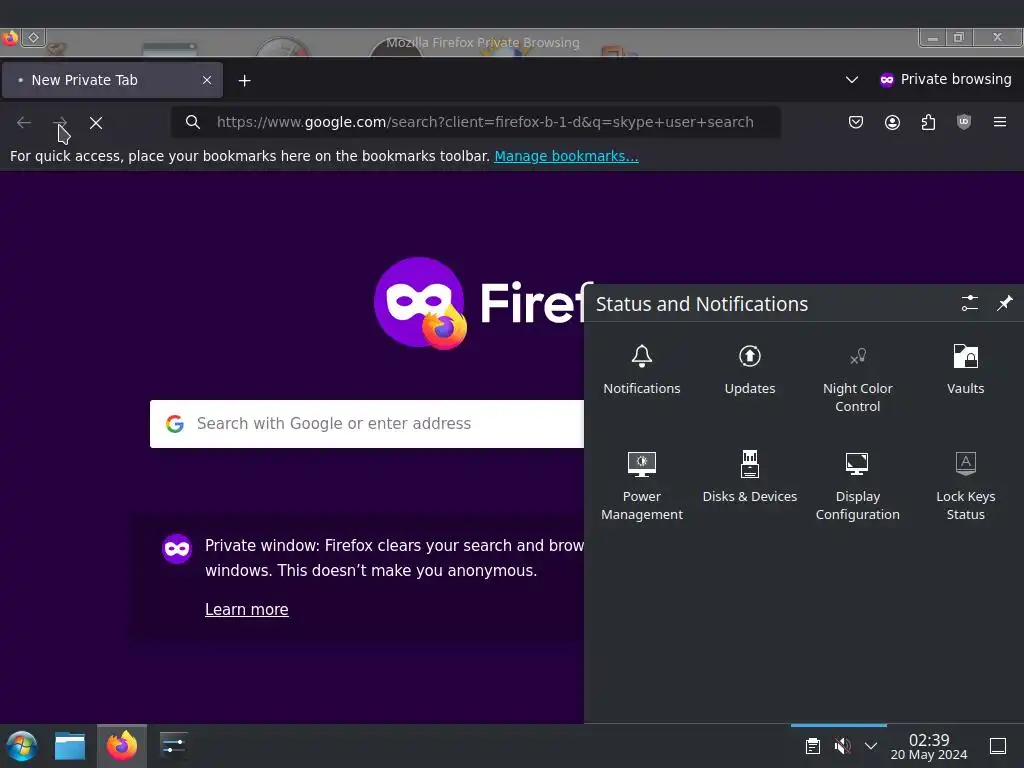This screenshot has height=768, width=1024.
Task: Open the Vaults item
Action: [x=965, y=370]
